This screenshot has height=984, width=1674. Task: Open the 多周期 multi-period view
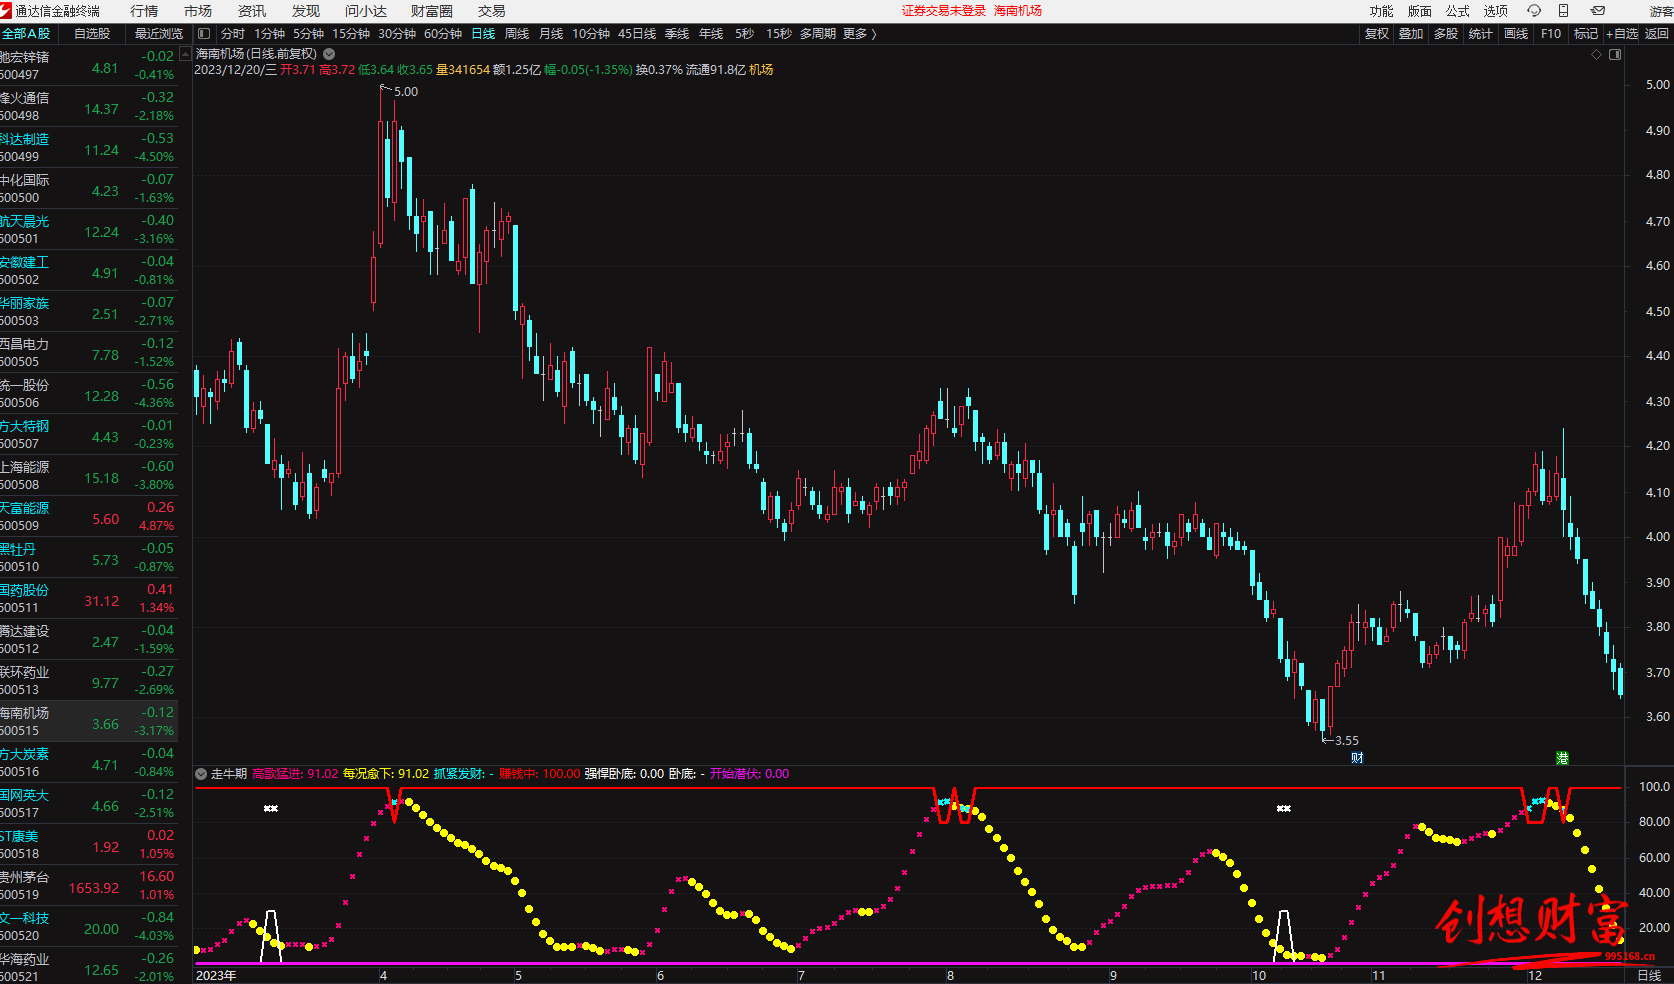click(x=818, y=34)
